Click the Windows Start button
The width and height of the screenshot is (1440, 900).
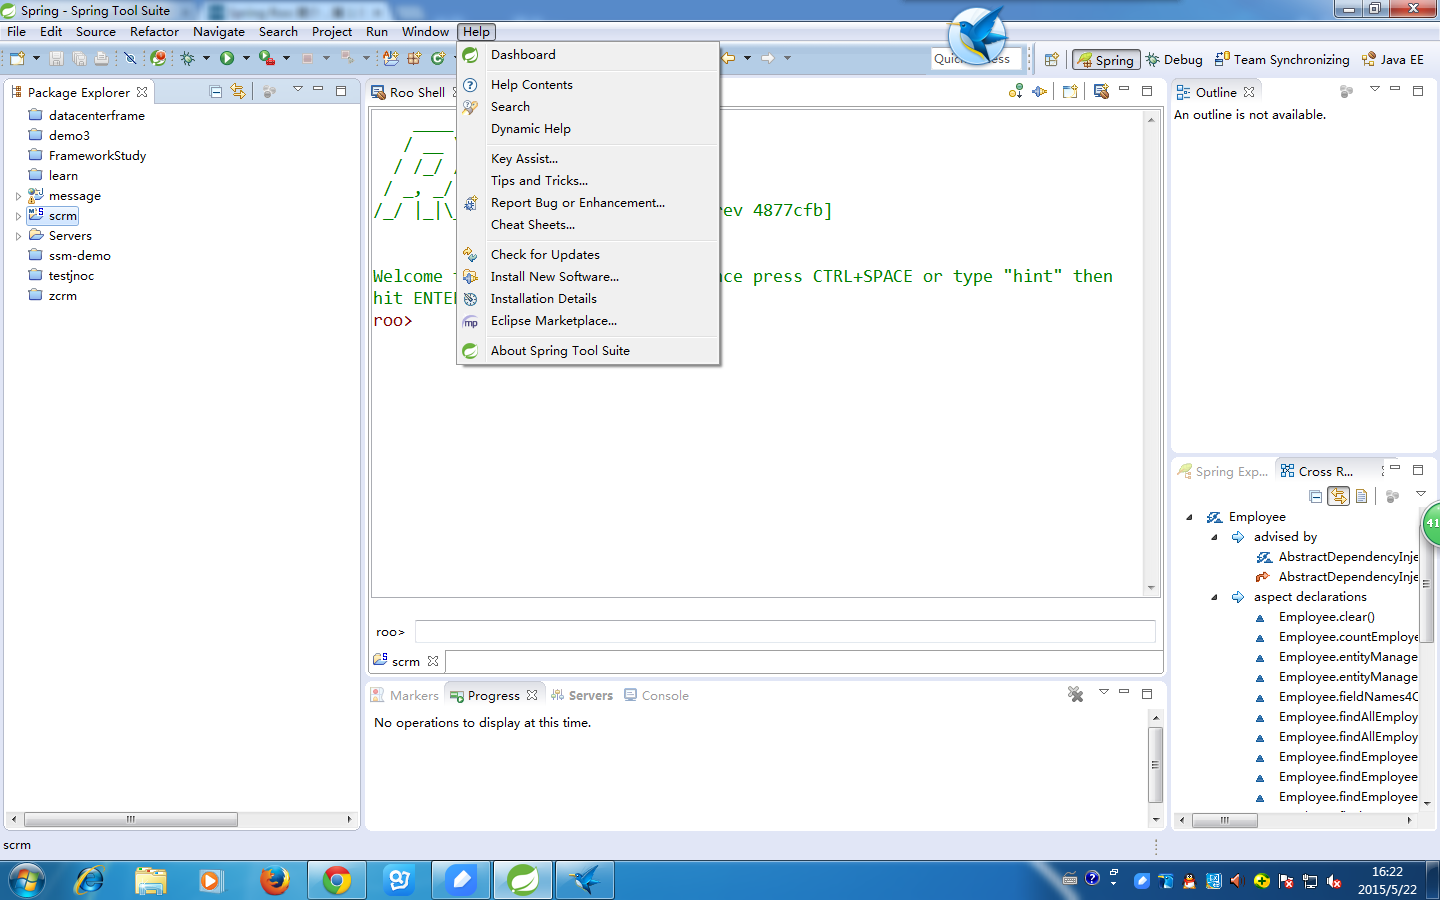tap(27, 880)
